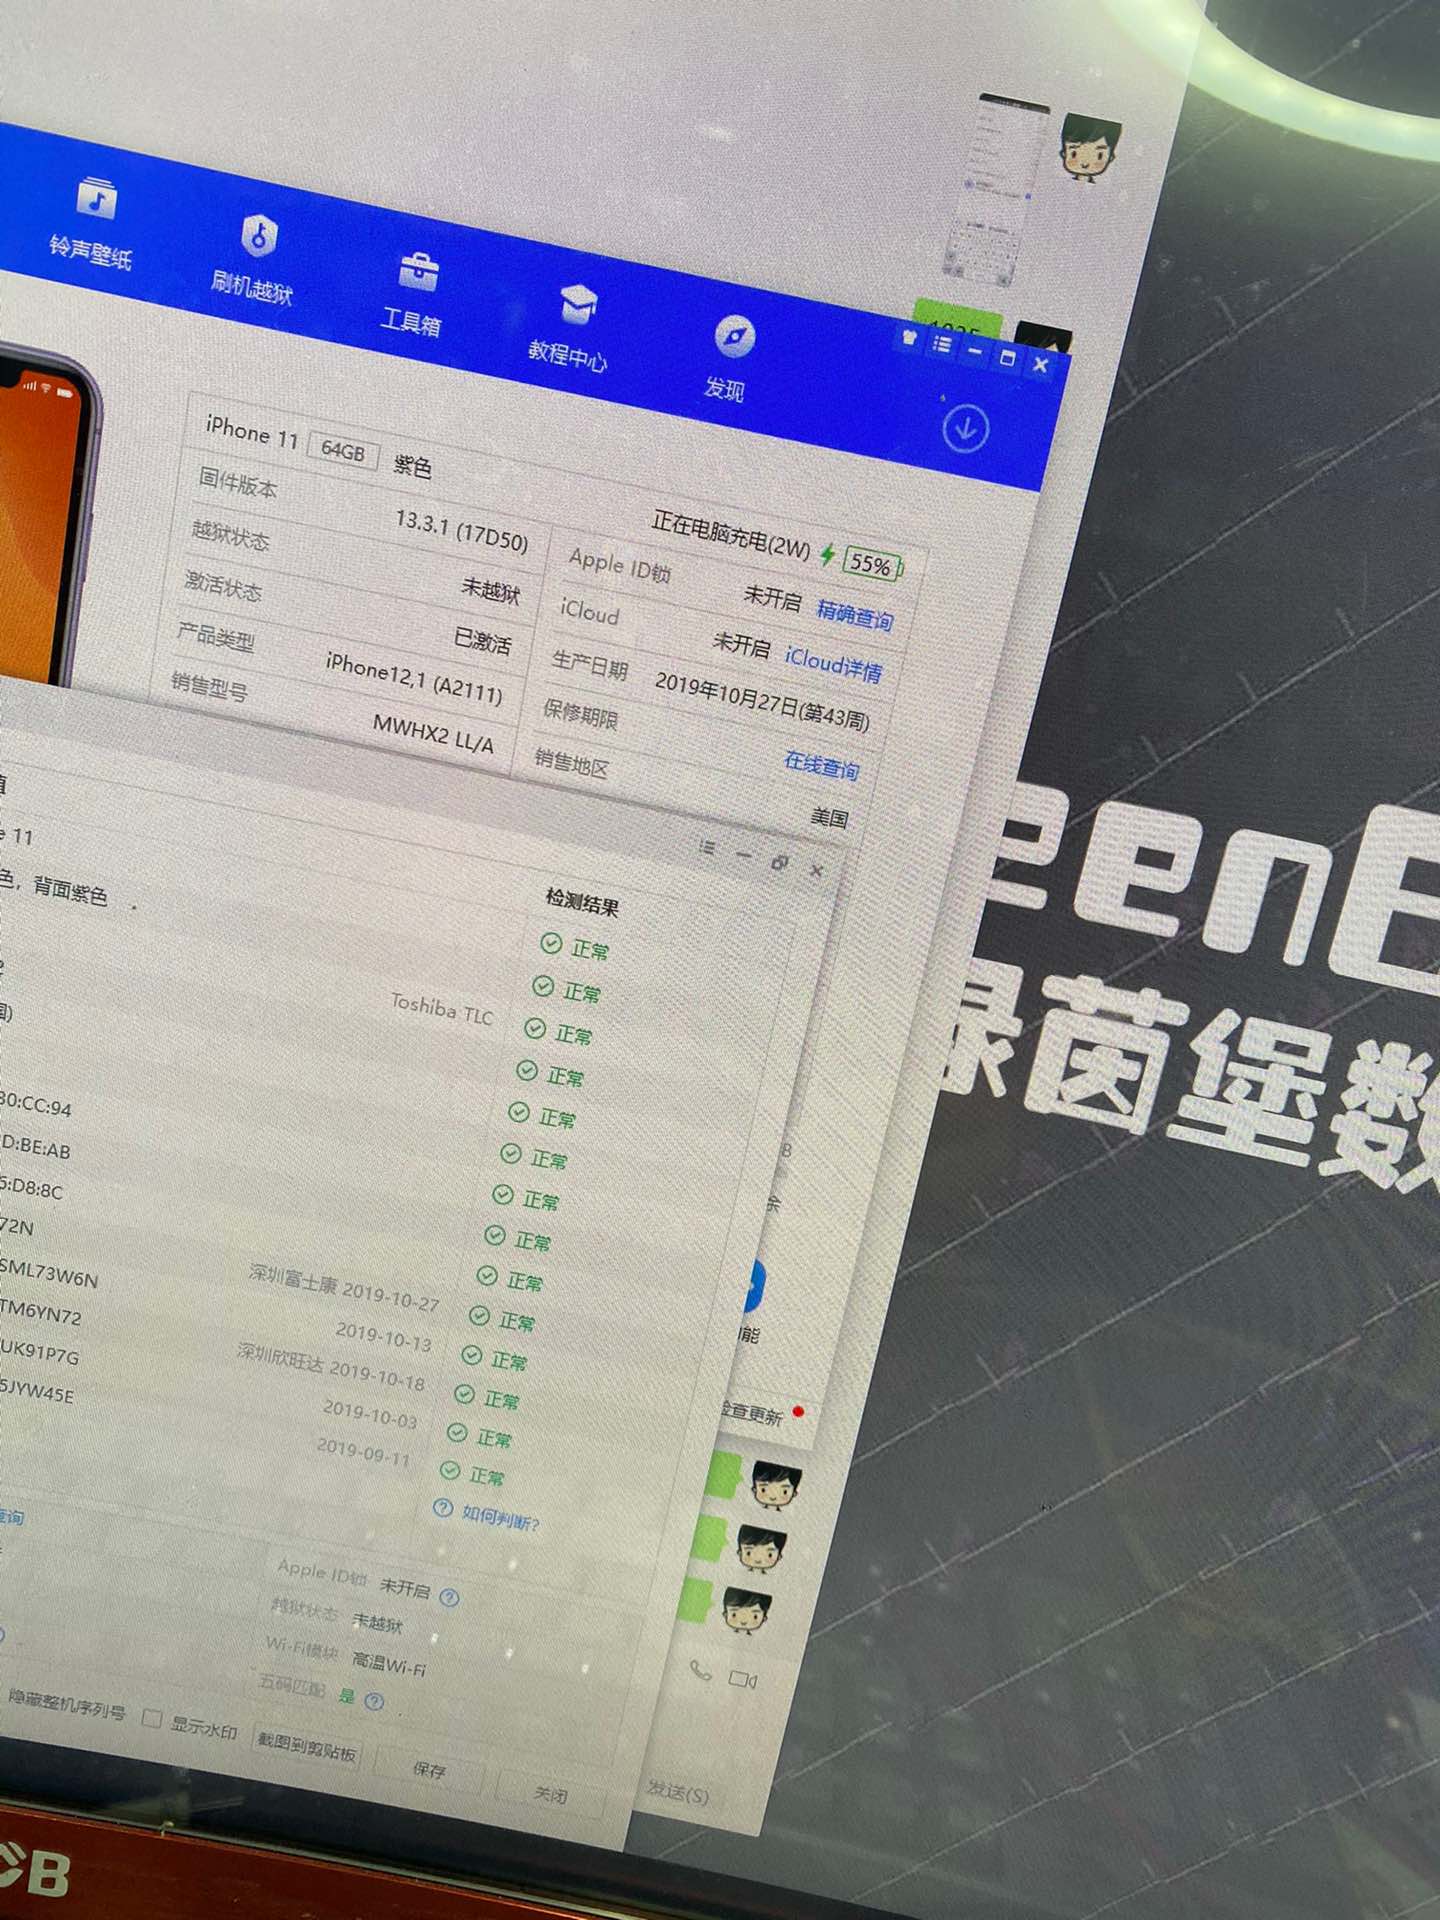This screenshot has width=1440, height=1920.
Task: Click help icon beside Apple ID锁 未开启 in report
Action: [x=450, y=1597]
